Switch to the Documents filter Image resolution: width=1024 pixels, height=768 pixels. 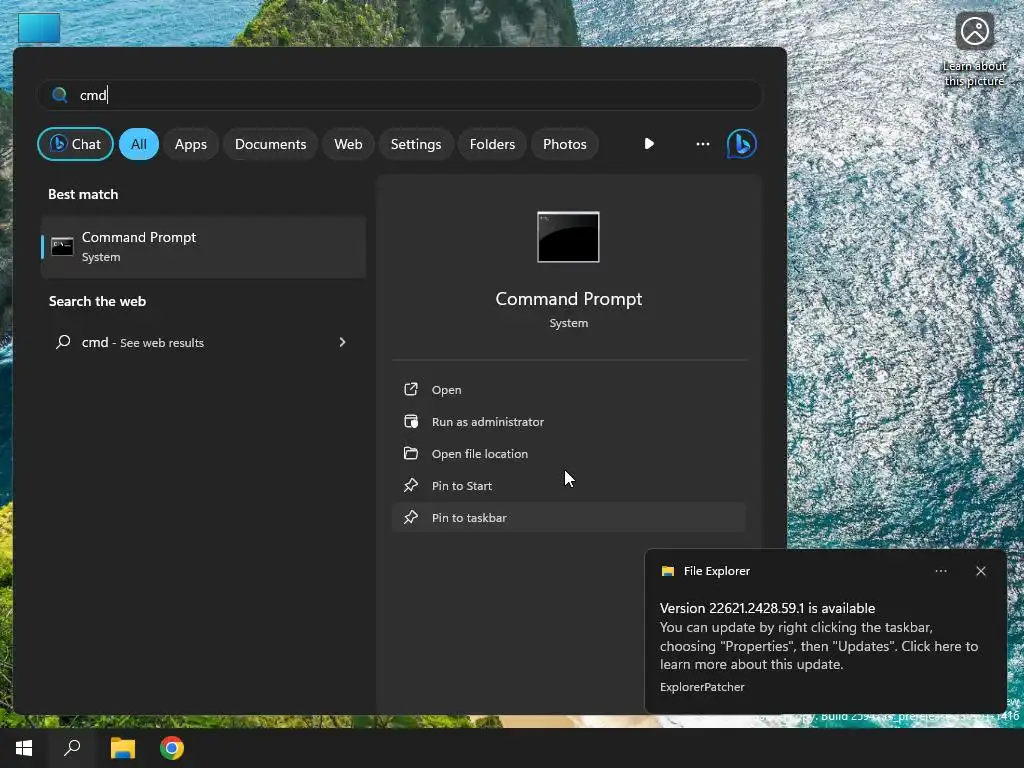click(270, 144)
